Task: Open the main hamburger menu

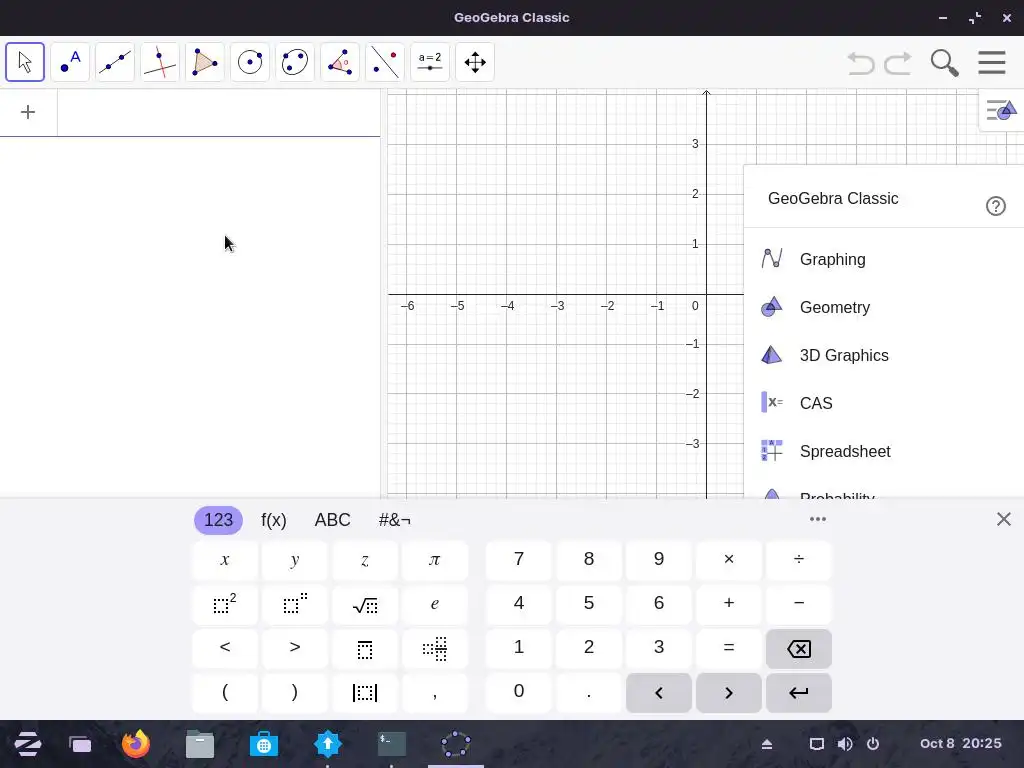Action: point(991,63)
